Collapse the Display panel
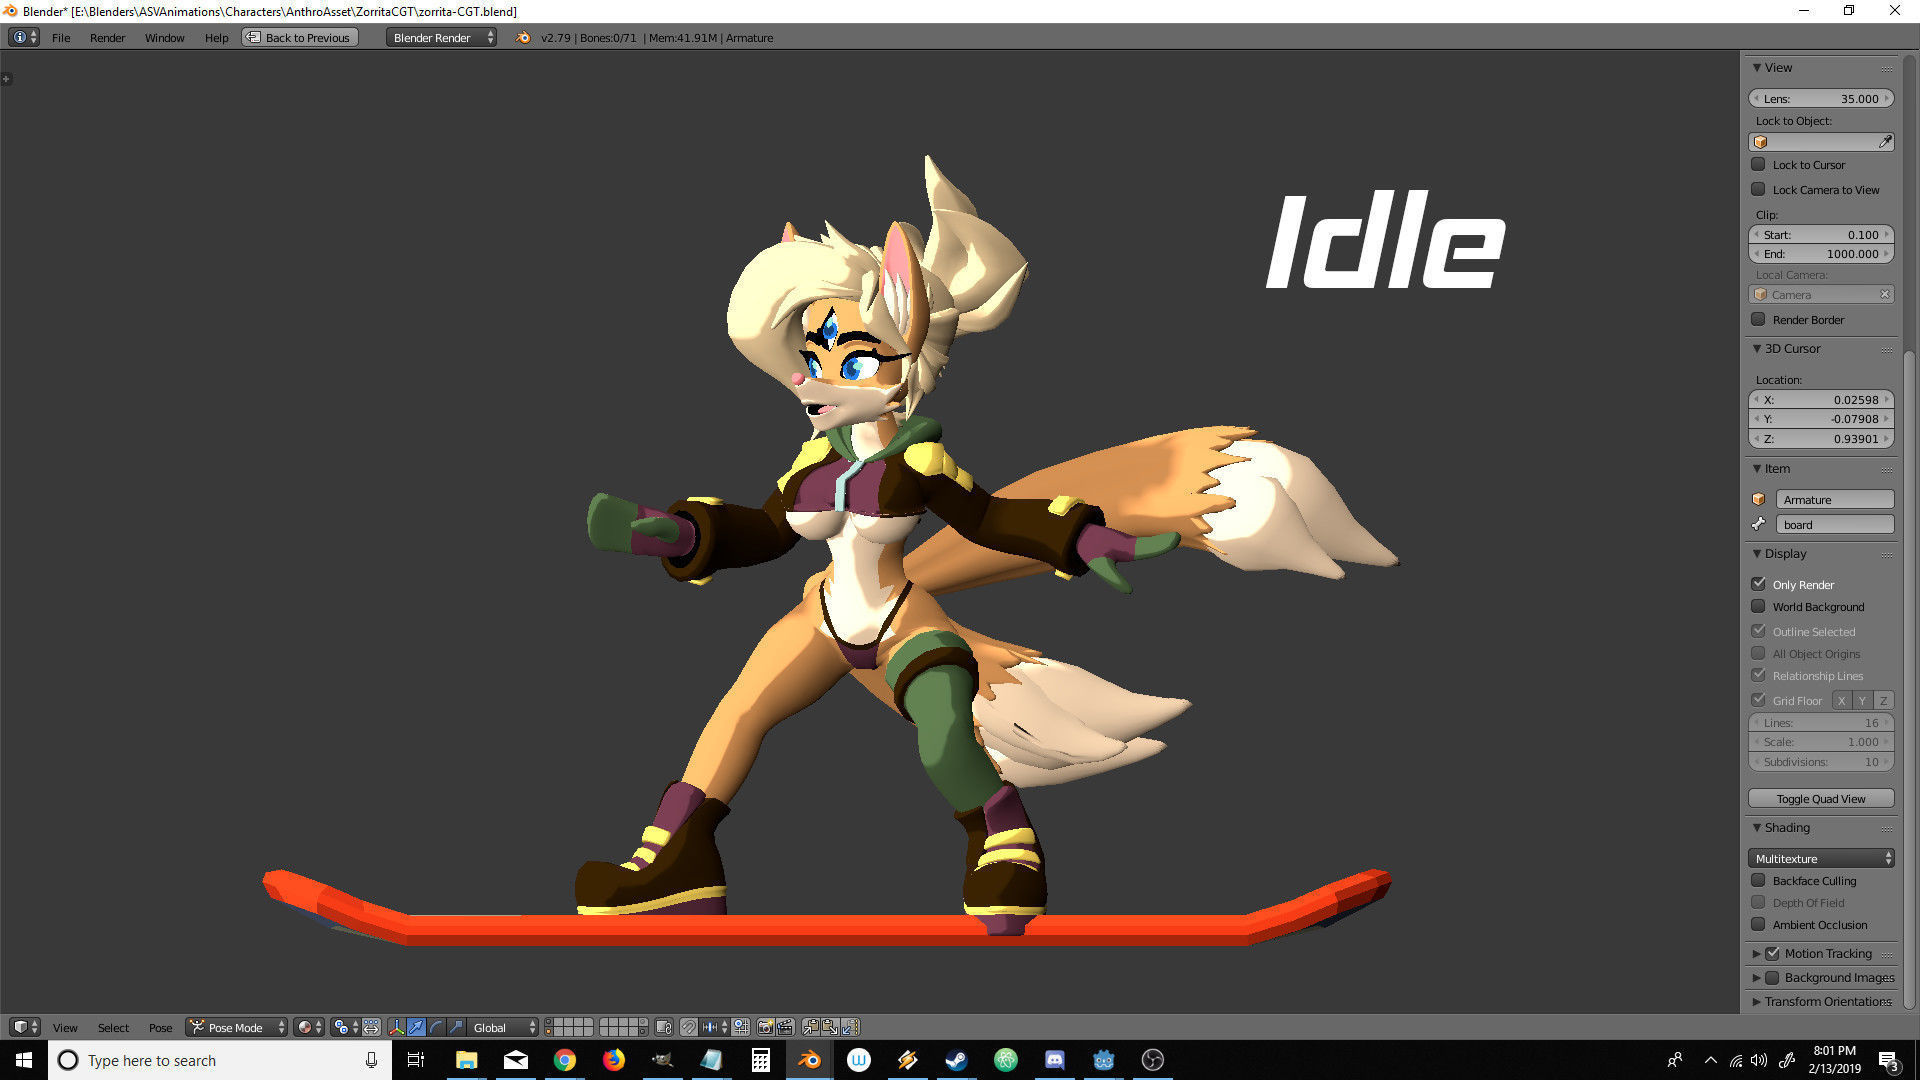Screen dimensions: 1920x1080 1757,553
